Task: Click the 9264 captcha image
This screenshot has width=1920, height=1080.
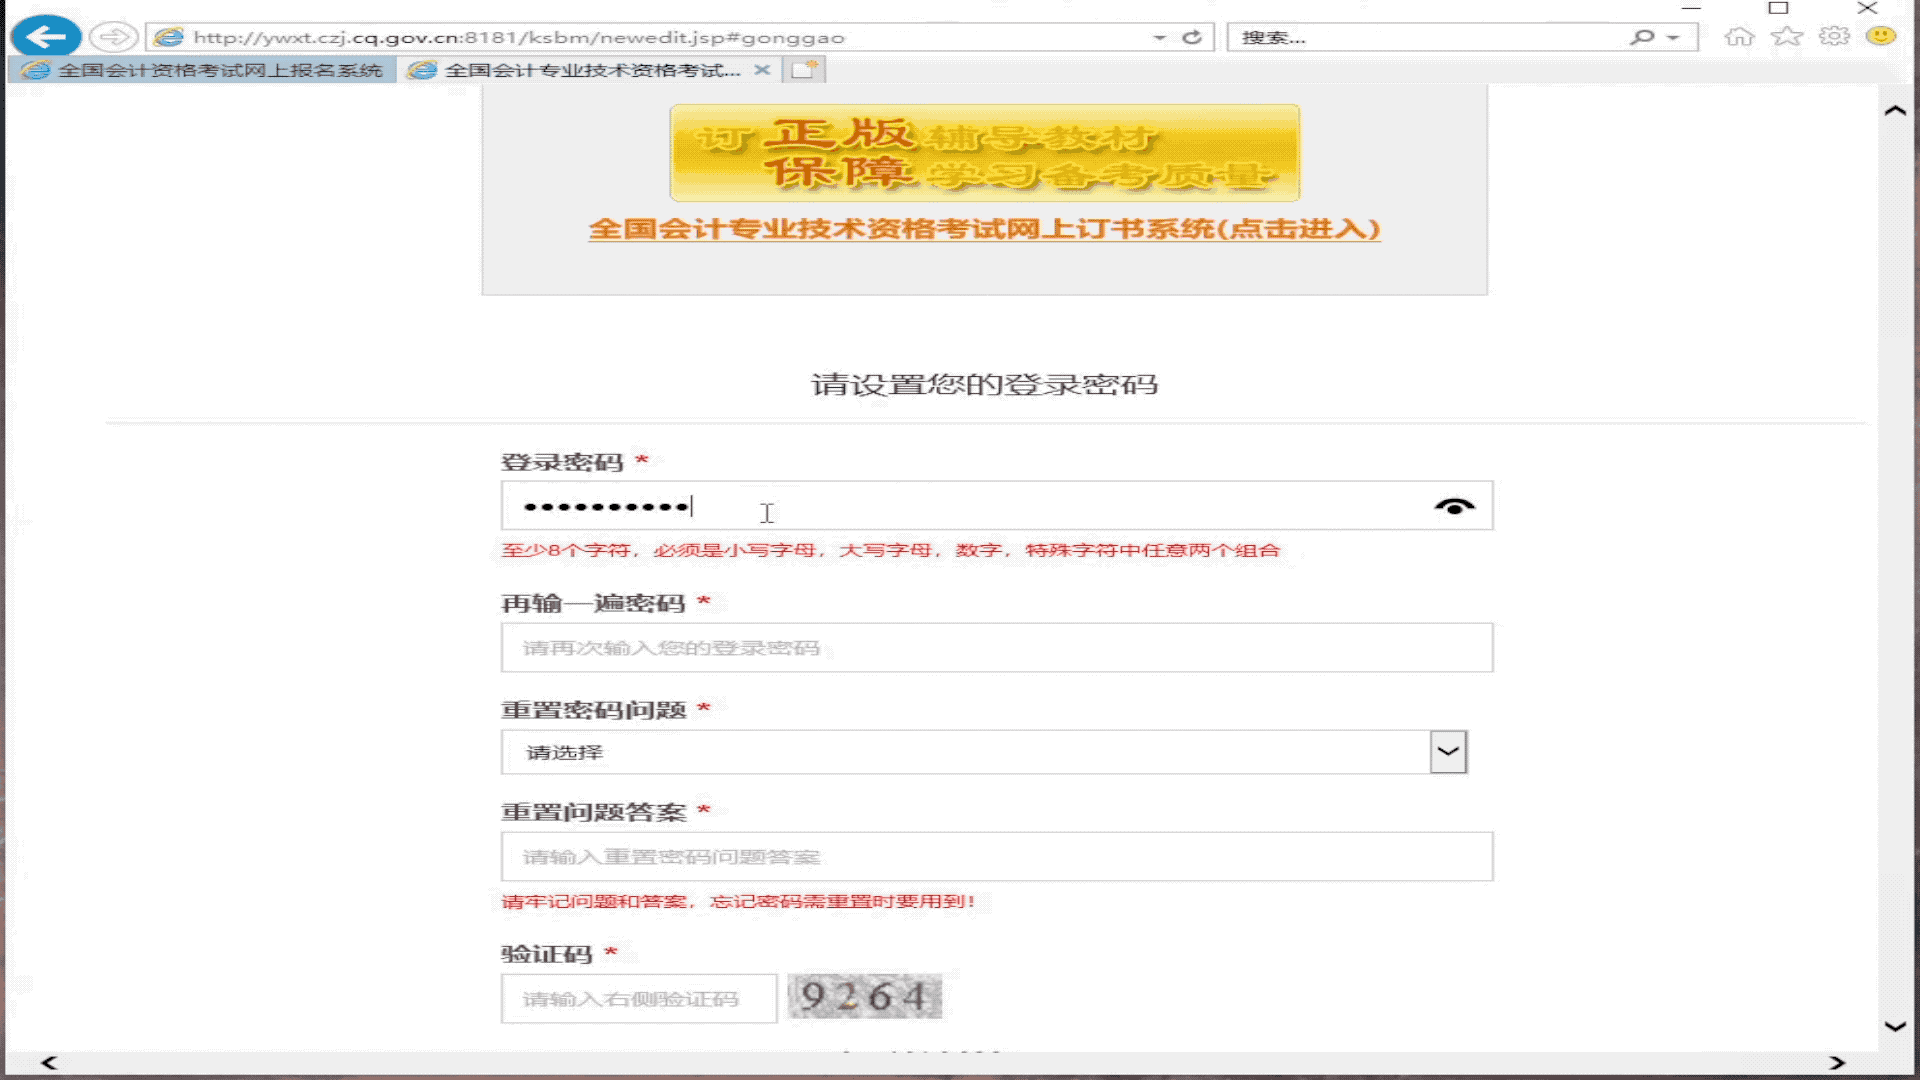Action: (865, 996)
